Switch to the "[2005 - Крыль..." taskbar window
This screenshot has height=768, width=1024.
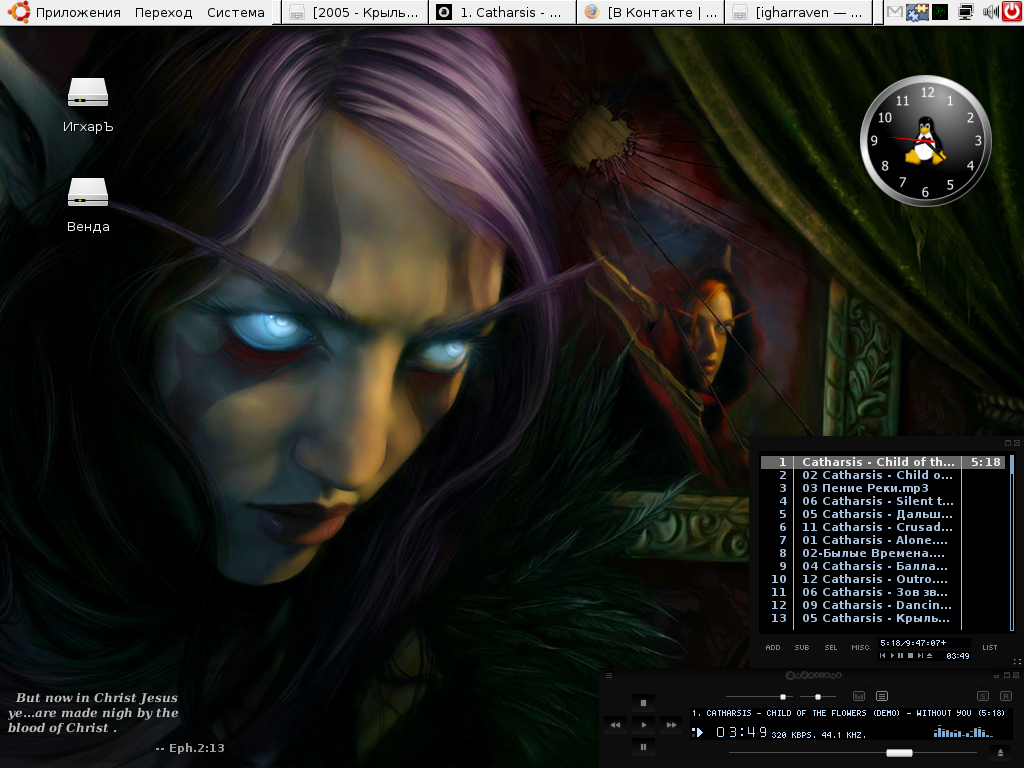click(x=355, y=12)
